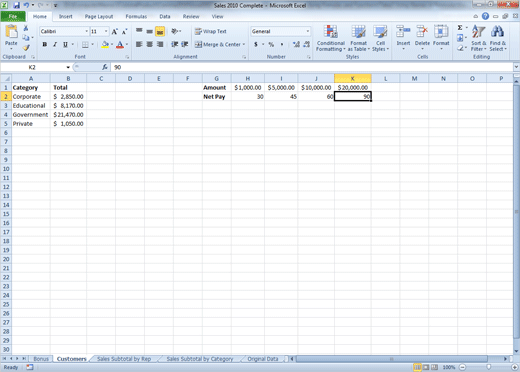Toggle Center horizontal alignment

point(150,44)
